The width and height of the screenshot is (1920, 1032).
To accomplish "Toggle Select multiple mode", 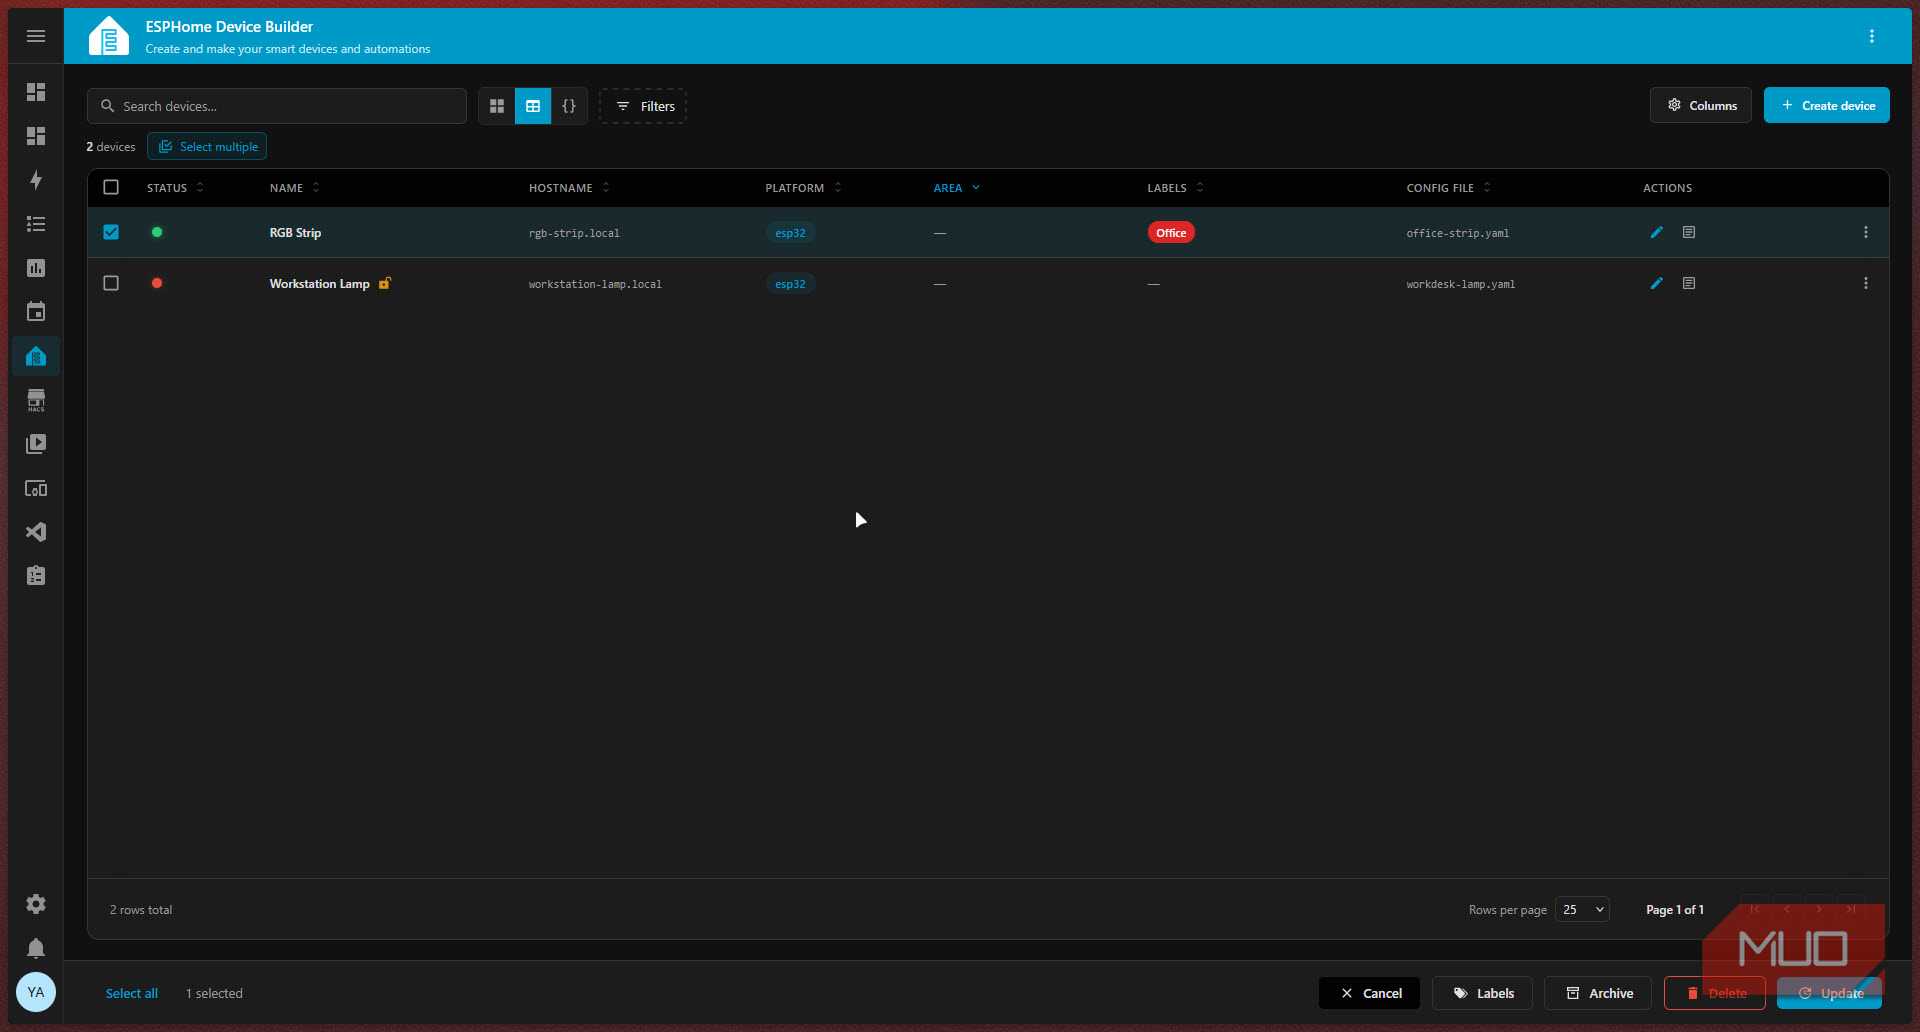I will (207, 146).
